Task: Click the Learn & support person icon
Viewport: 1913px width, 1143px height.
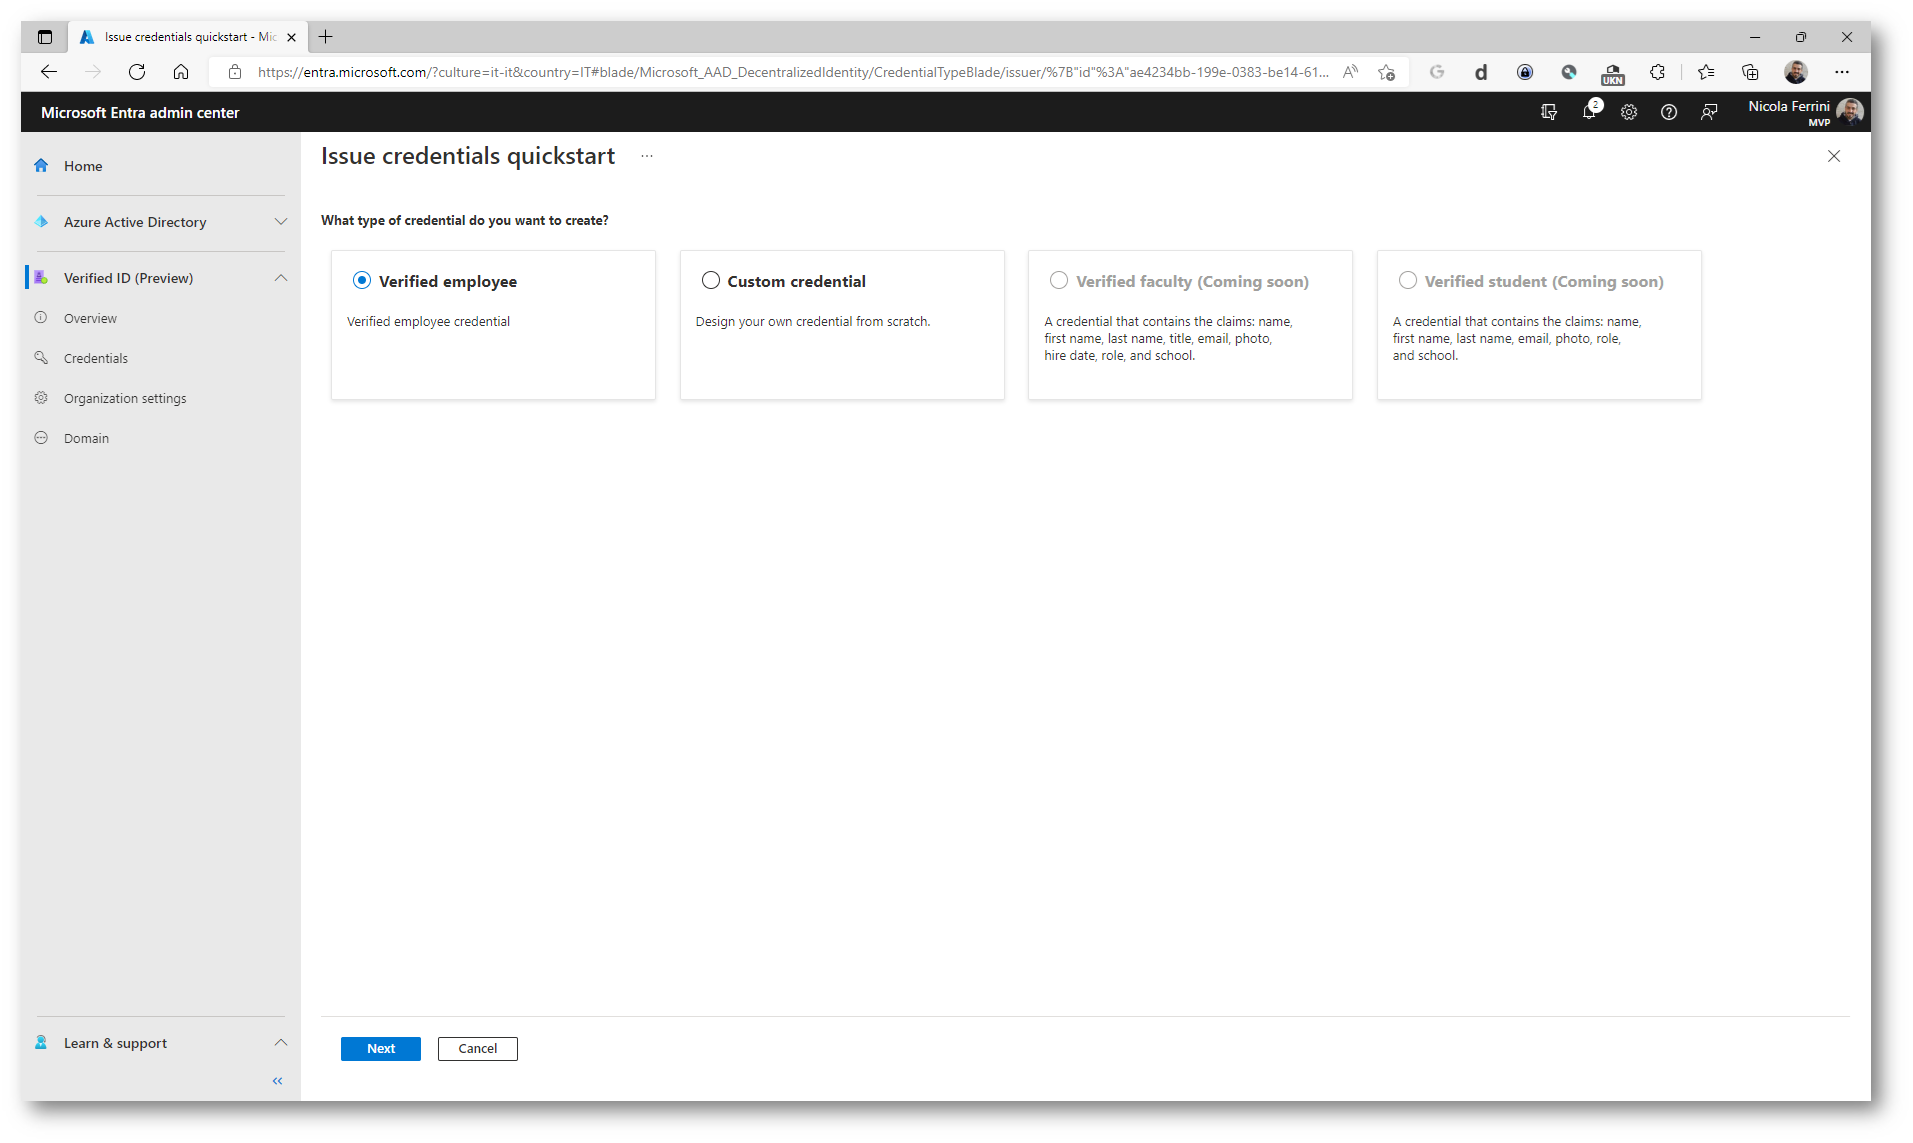Action: click(x=41, y=1043)
